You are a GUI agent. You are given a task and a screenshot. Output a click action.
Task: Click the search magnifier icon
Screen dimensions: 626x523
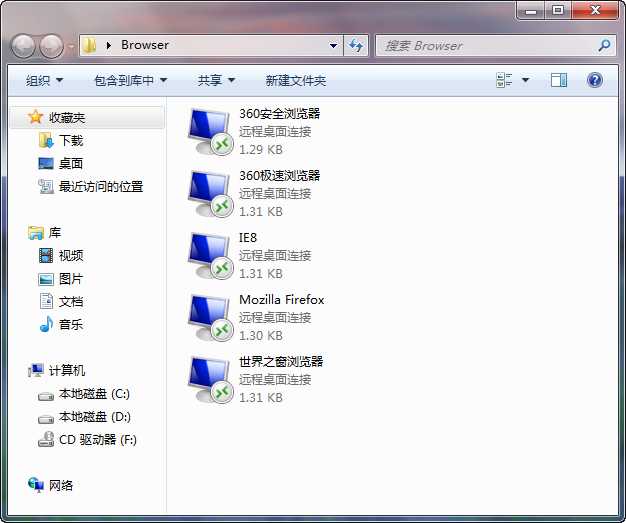(x=604, y=46)
